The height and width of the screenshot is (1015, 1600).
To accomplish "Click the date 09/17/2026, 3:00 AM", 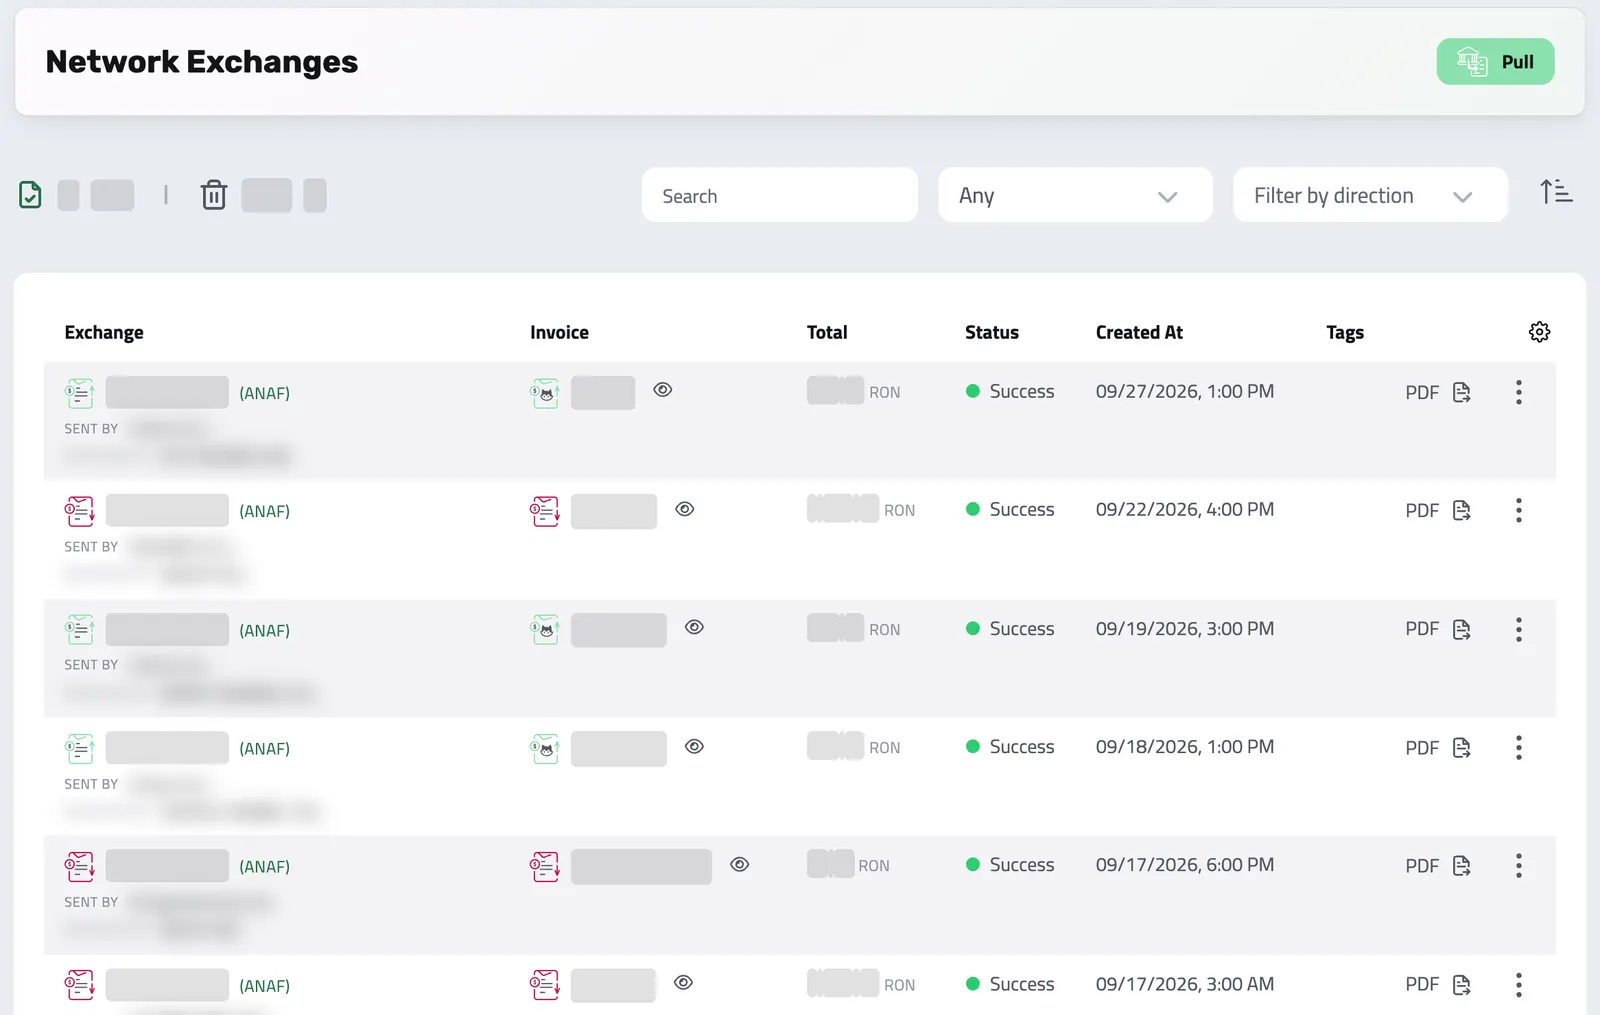I will point(1185,984).
